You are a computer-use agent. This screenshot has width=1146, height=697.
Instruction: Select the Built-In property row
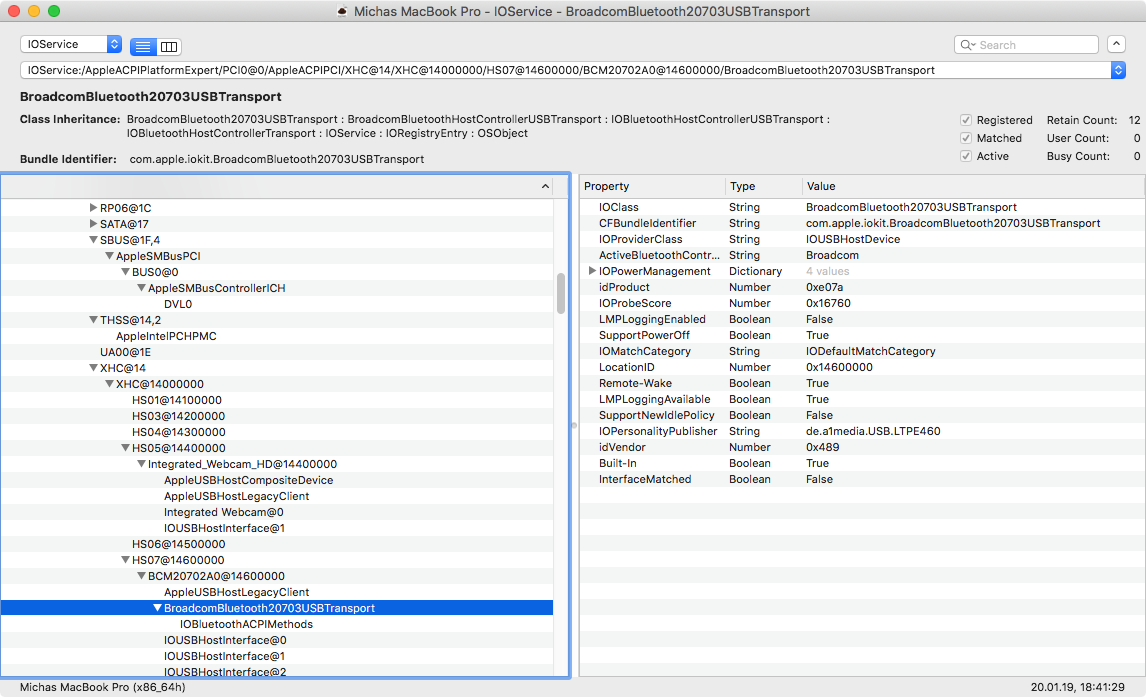click(862, 463)
